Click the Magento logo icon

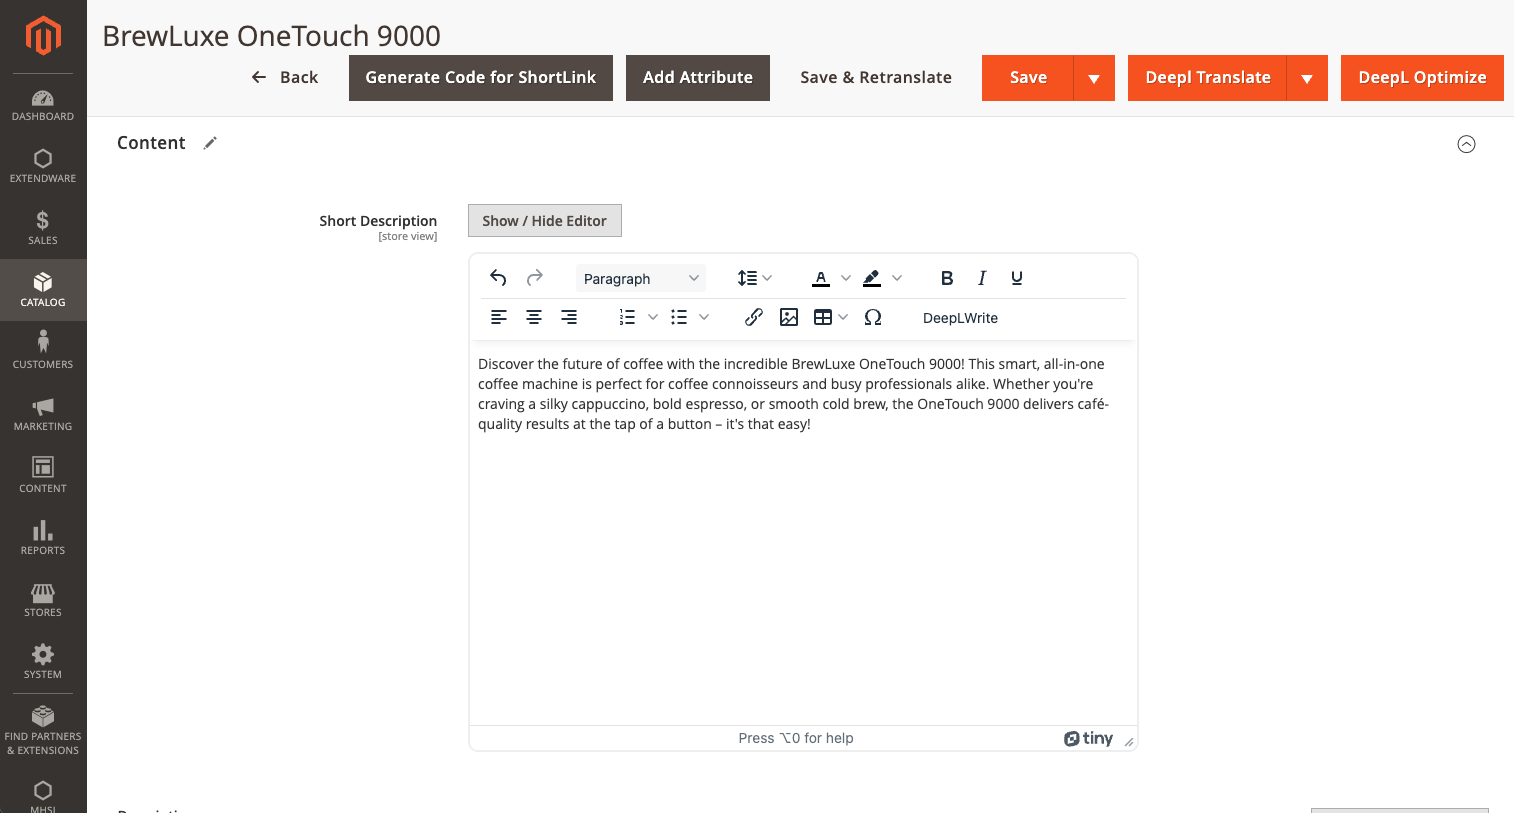[43, 36]
